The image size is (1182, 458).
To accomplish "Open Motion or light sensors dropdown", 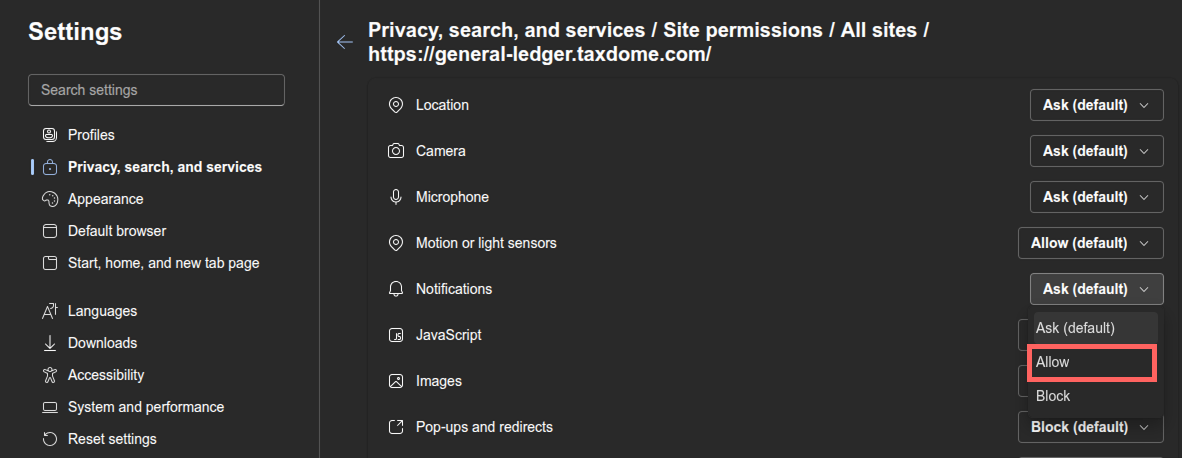I will (x=1090, y=243).
